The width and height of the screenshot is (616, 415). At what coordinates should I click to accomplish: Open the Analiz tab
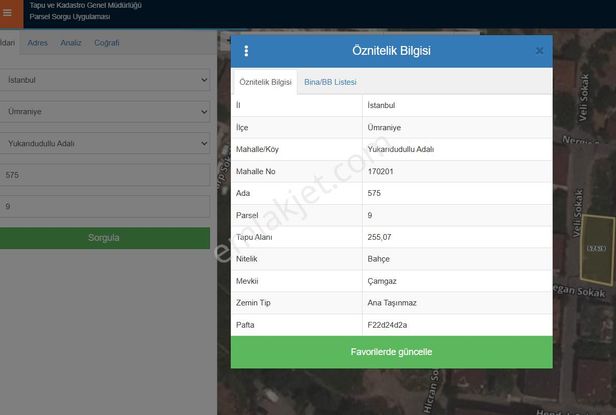click(x=71, y=43)
